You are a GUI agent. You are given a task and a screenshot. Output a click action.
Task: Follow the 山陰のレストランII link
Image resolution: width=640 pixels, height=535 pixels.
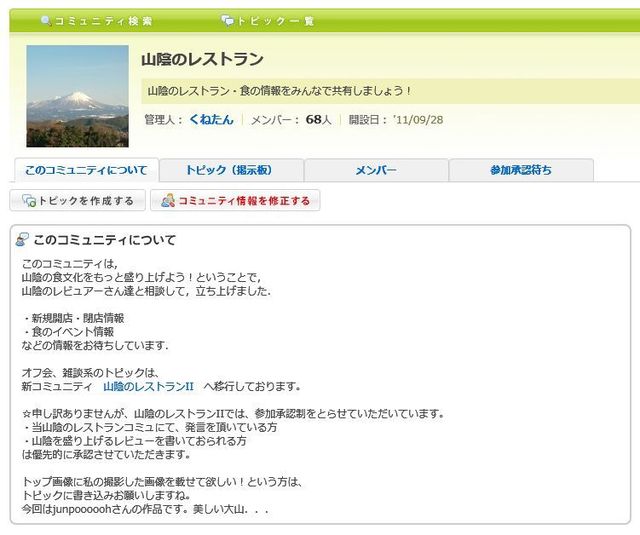pos(148,386)
